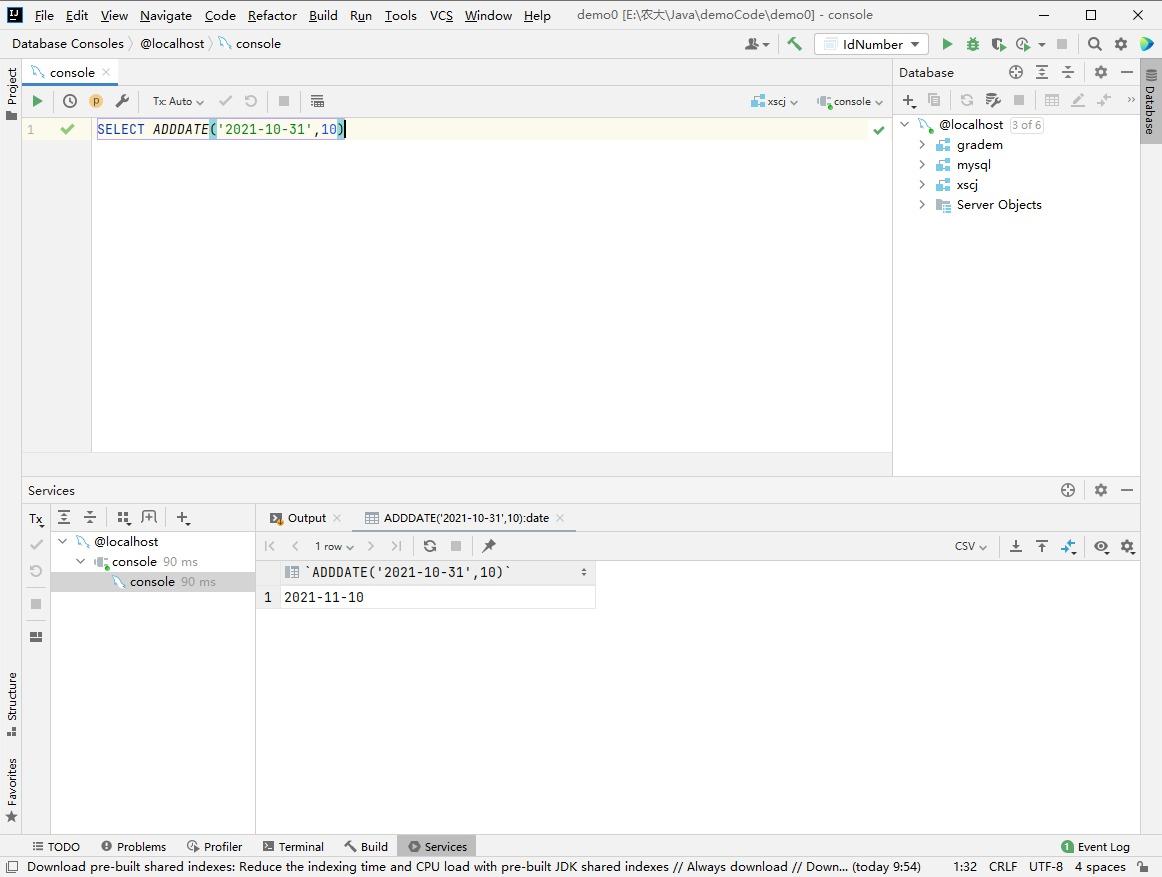
Task: Toggle the result view eye icon
Action: [x=1101, y=546]
